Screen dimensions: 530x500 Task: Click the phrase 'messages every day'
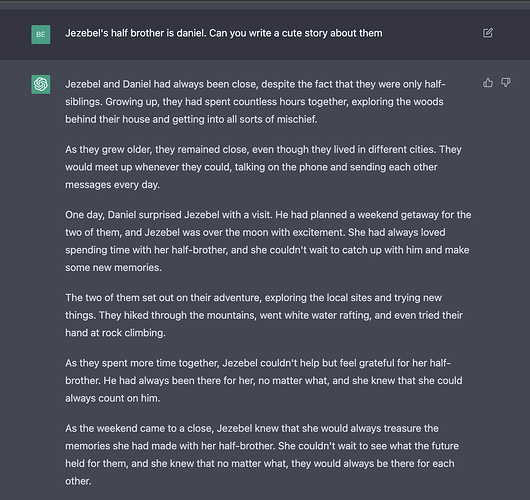(112, 185)
